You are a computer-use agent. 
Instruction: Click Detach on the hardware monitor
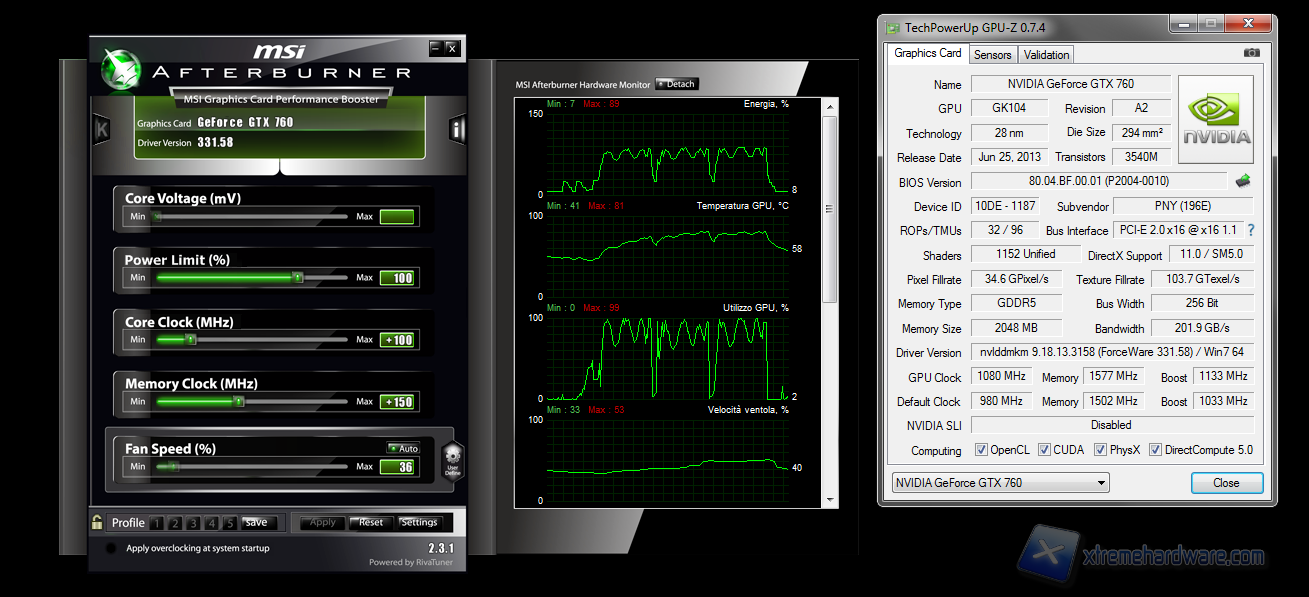click(x=676, y=84)
